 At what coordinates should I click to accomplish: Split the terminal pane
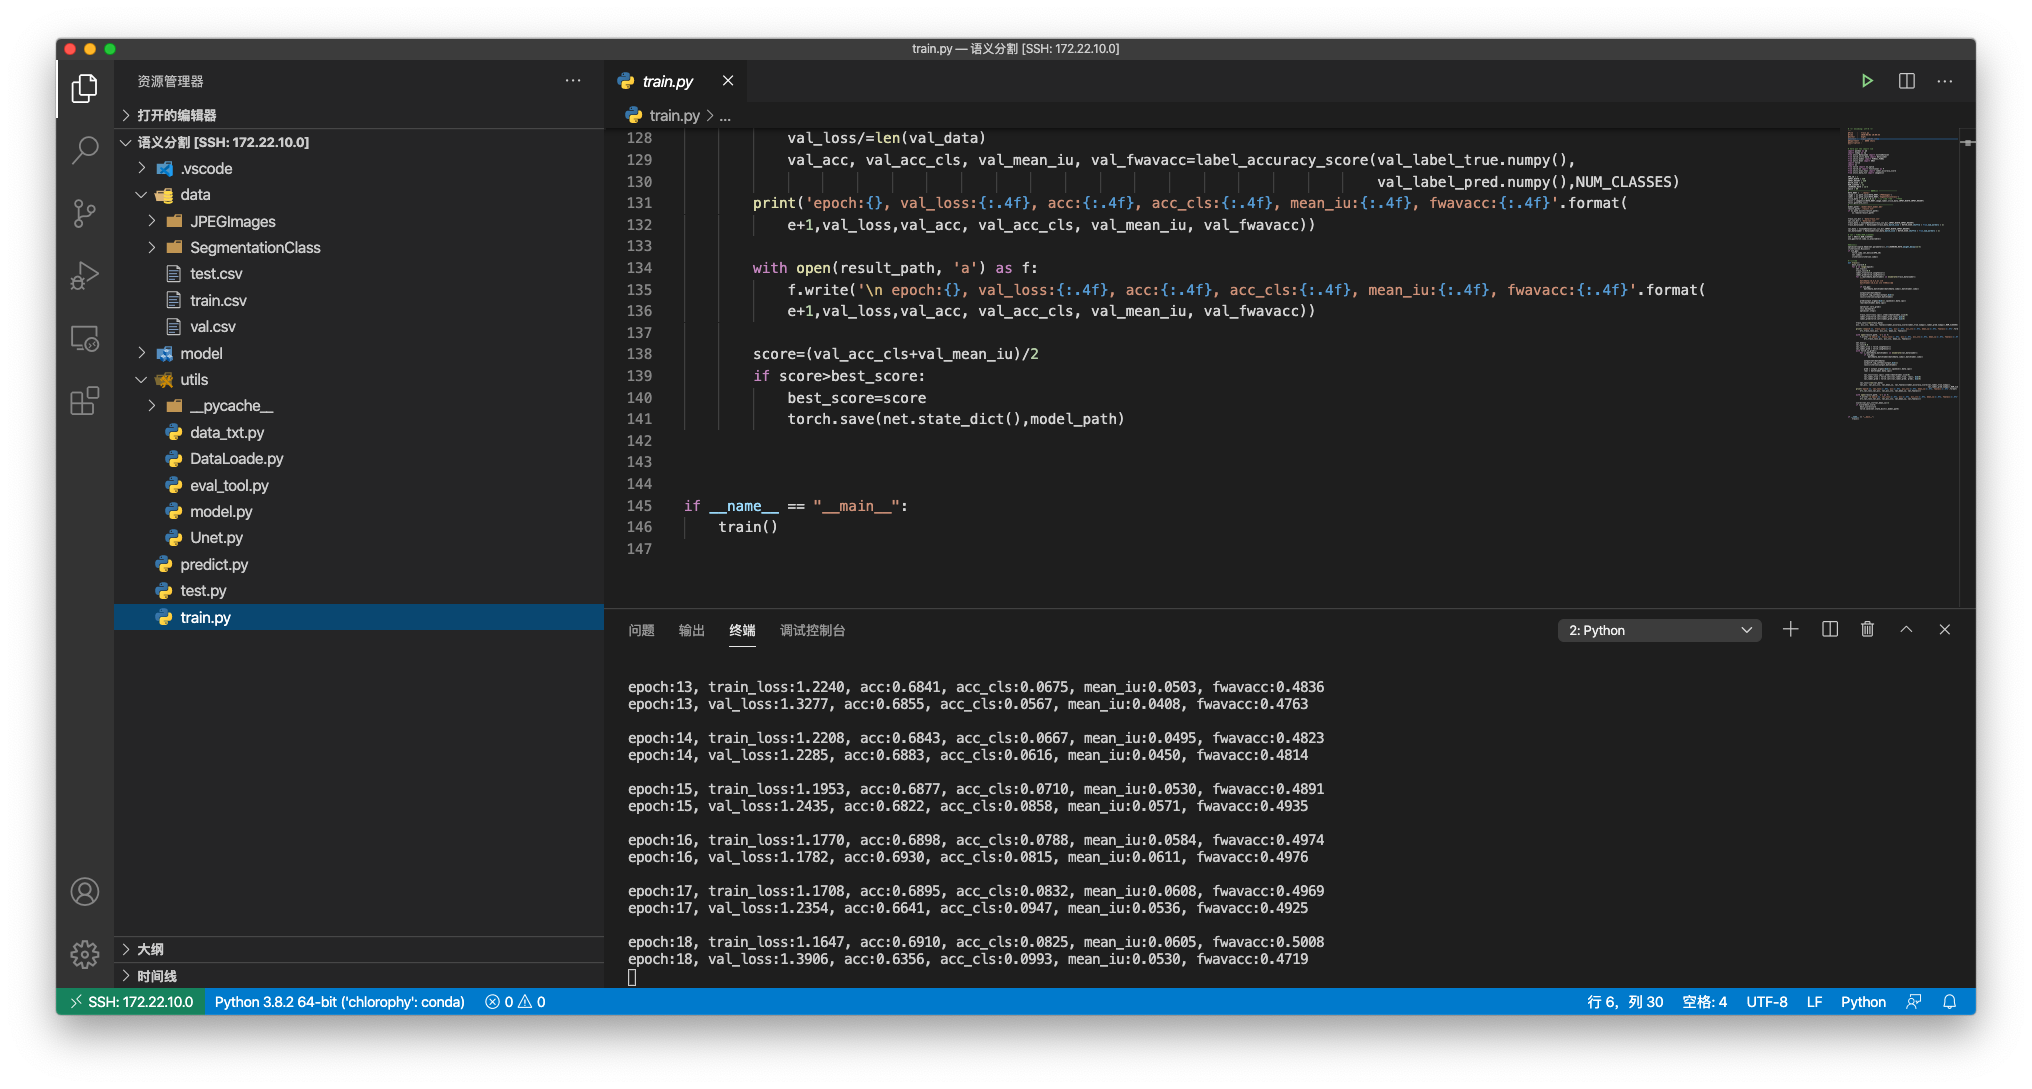pyautogui.click(x=1829, y=629)
